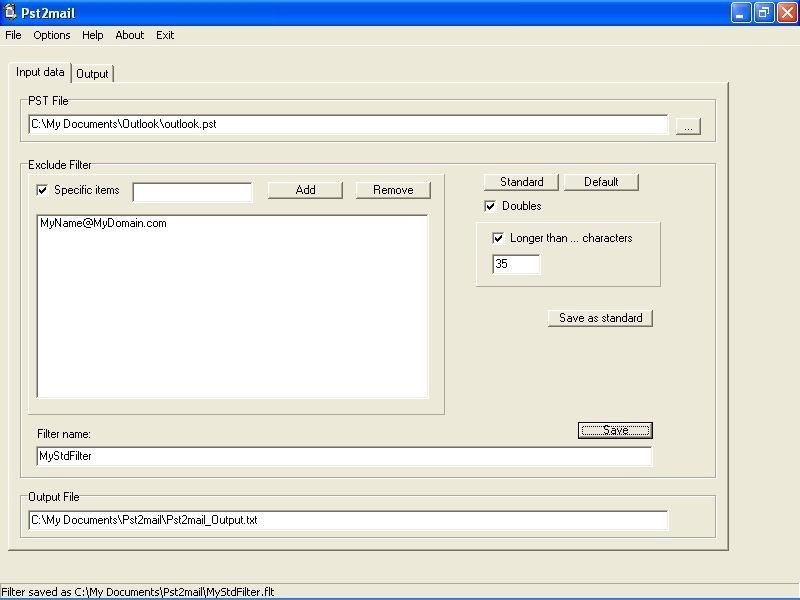The image size is (800, 600).
Task: Open the Options menu
Action: pos(52,35)
